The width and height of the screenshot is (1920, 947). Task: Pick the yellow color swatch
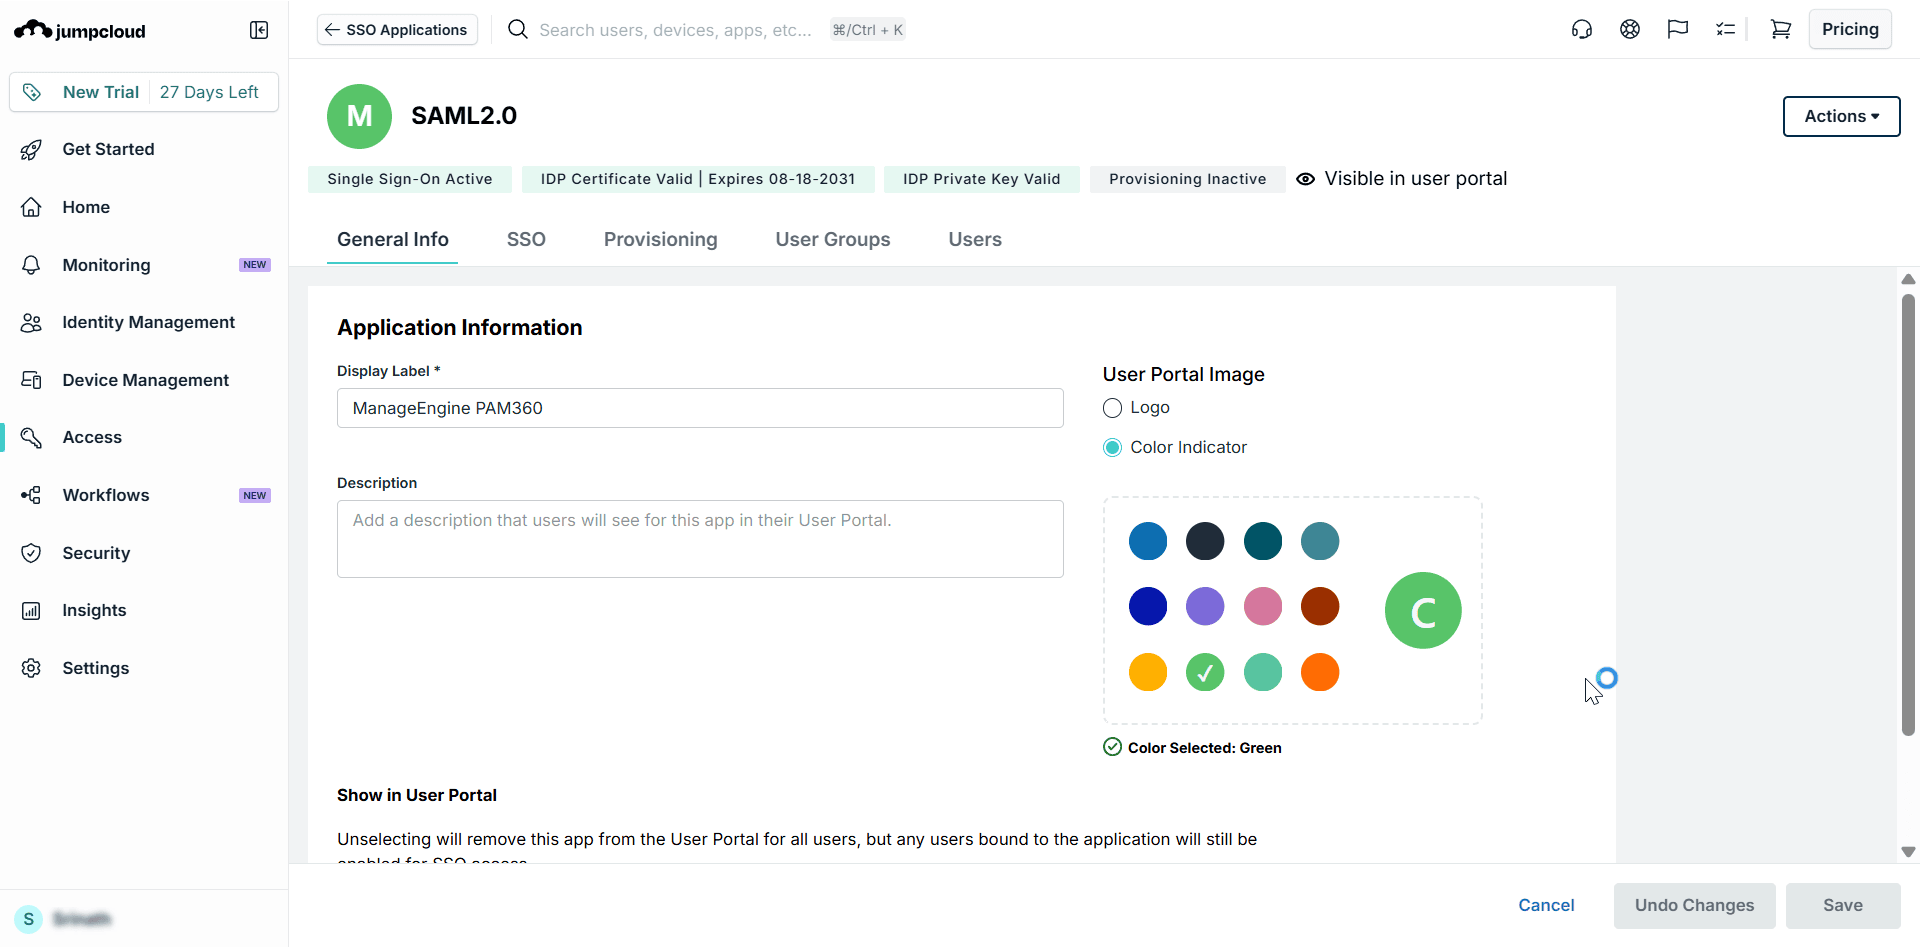(x=1148, y=672)
